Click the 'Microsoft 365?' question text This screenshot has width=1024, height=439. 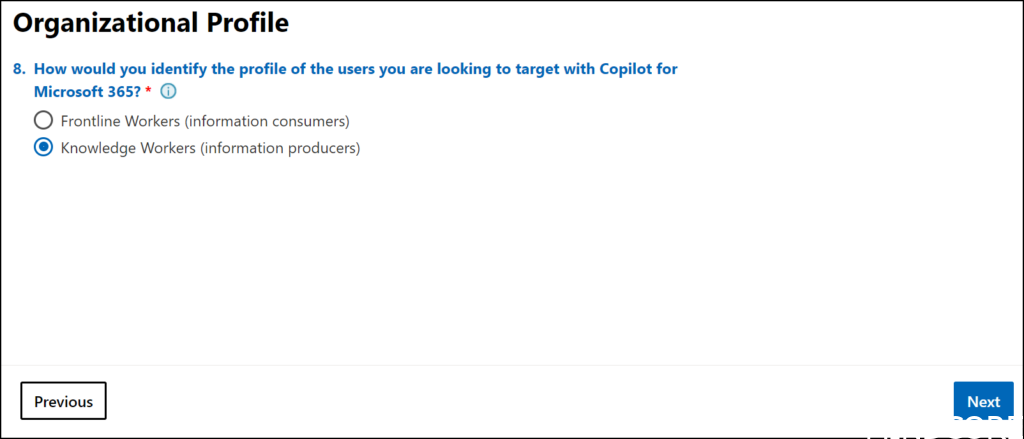coord(87,92)
